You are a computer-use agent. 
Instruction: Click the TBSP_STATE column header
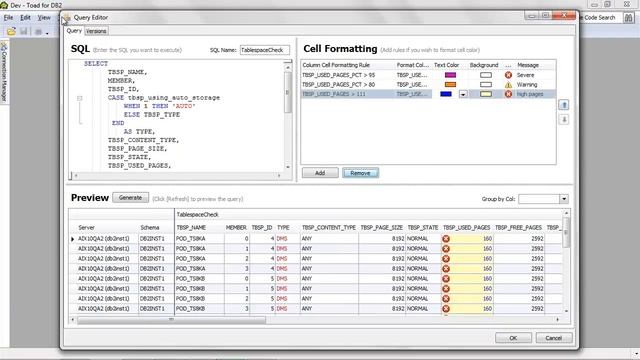coord(422,227)
